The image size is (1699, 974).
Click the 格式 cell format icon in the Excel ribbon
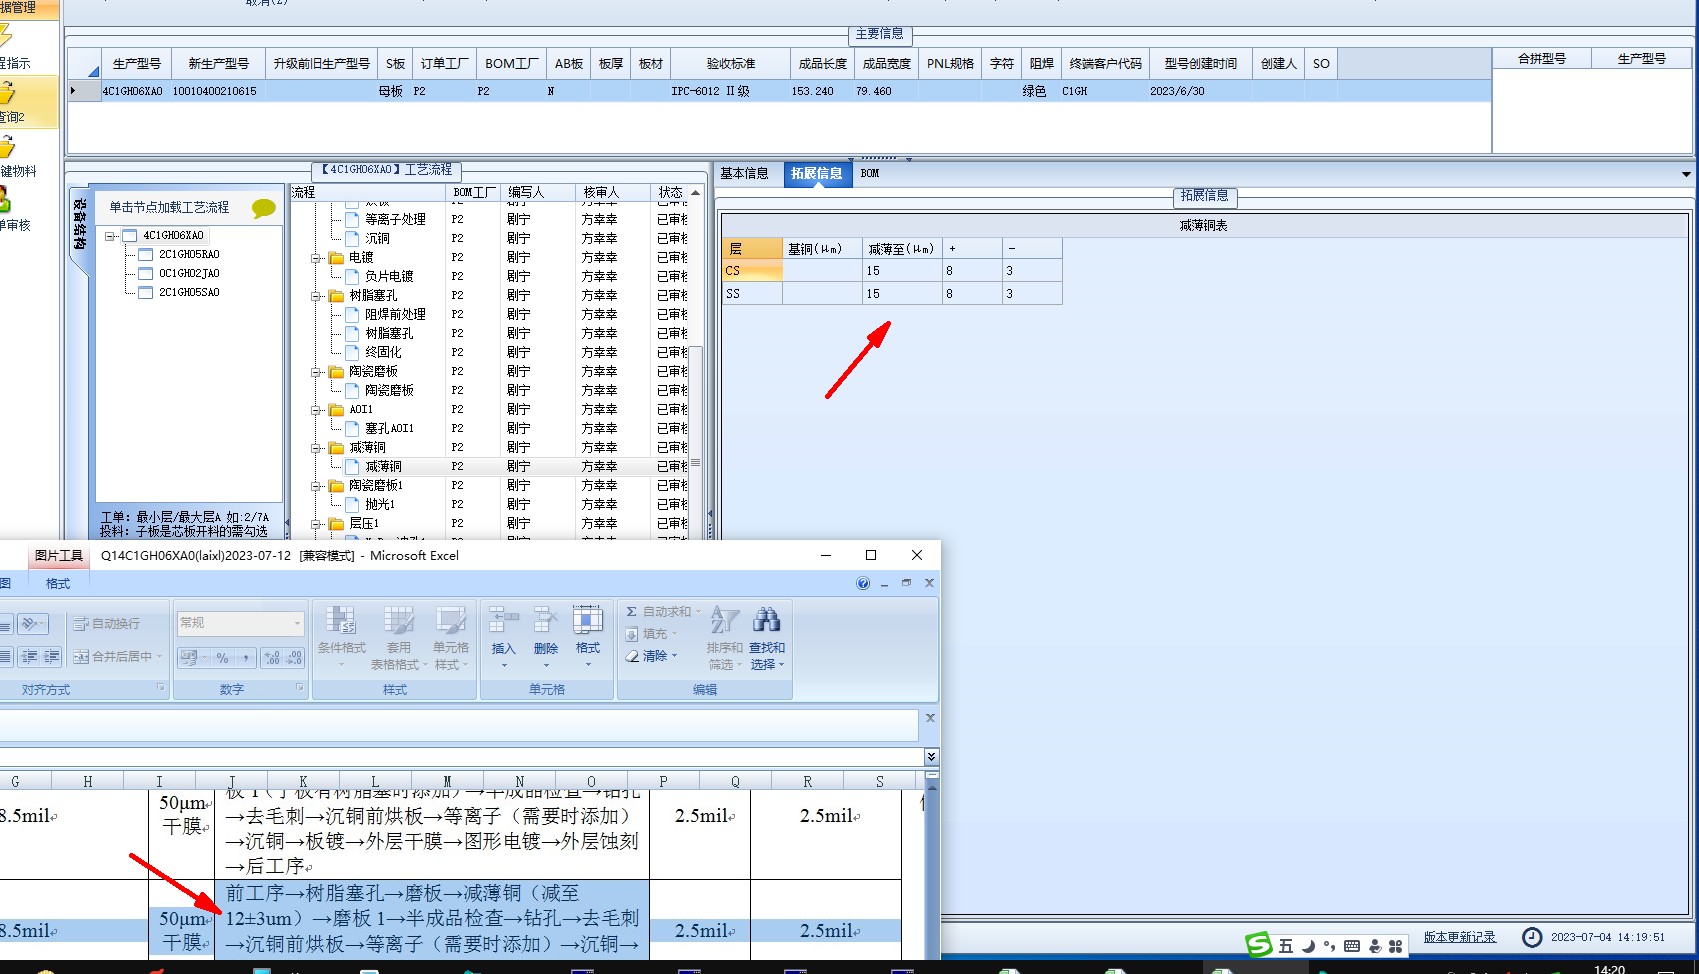tap(588, 621)
